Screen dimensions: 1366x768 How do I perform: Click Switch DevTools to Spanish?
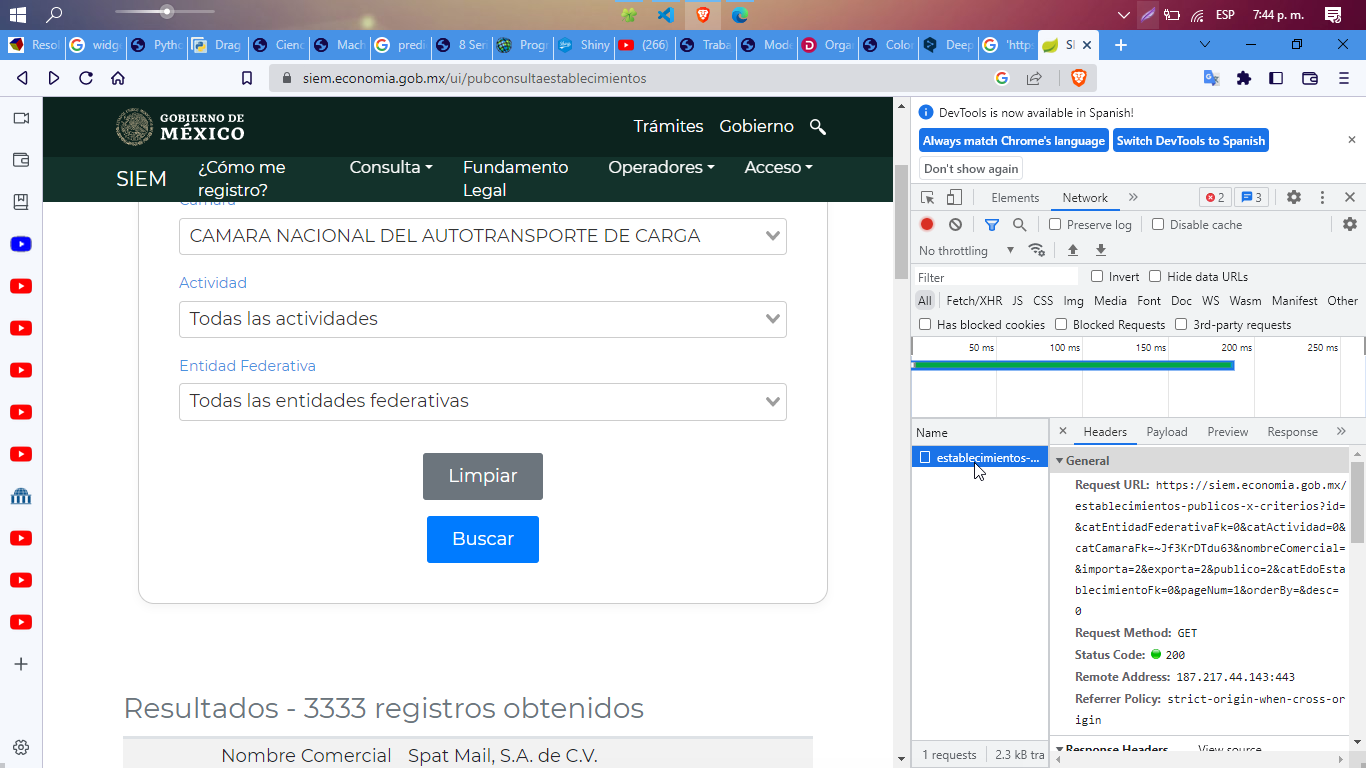coord(1190,140)
